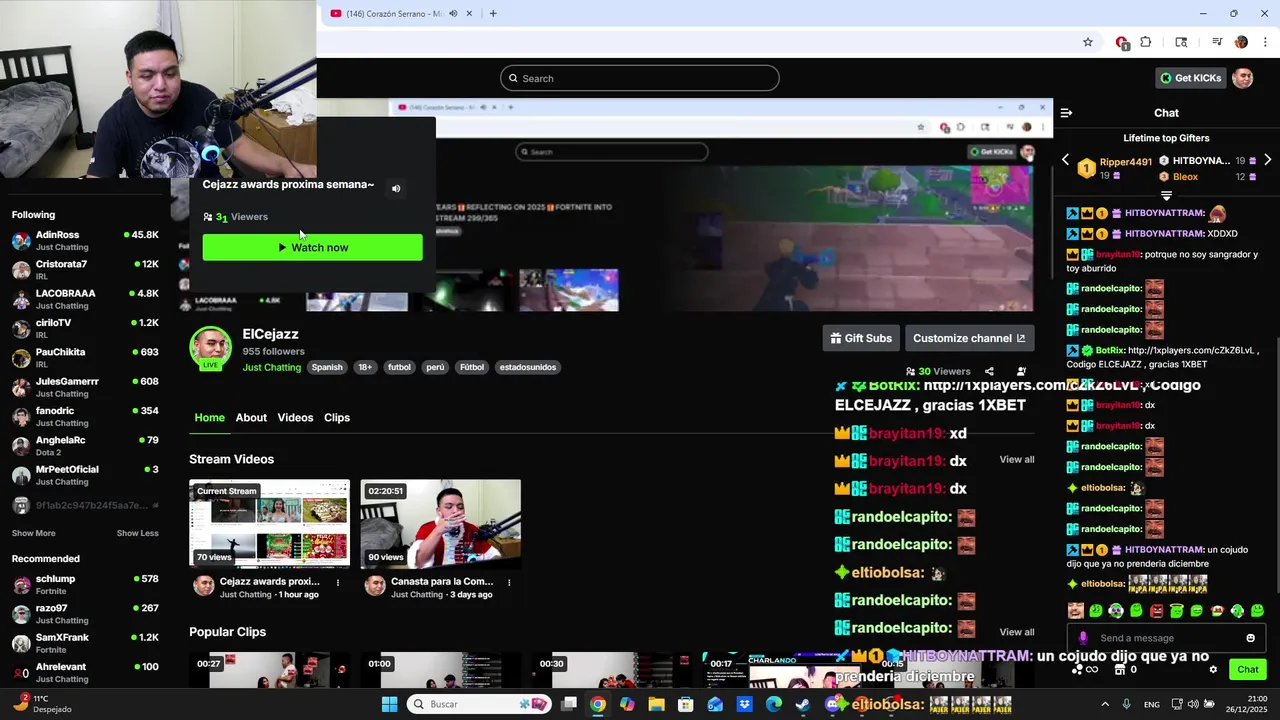The width and height of the screenshot is (1280, 720).
Task: Open the Chrome extensions puzzle icon
Action: click(1146, 42)
